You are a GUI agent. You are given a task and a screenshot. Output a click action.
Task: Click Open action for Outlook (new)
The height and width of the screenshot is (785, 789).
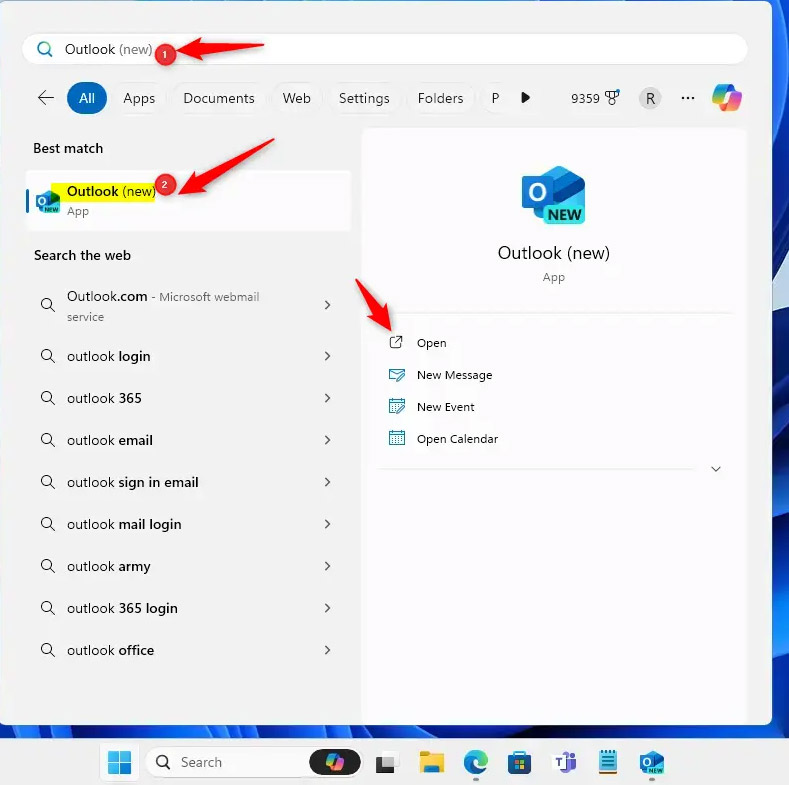click(x=431, y=343)
